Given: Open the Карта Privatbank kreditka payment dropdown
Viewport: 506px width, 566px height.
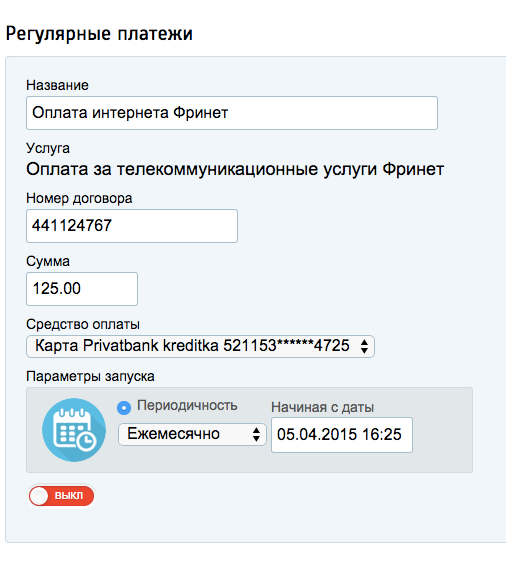Looking at the screenshot, I should [x=200, y=347].
